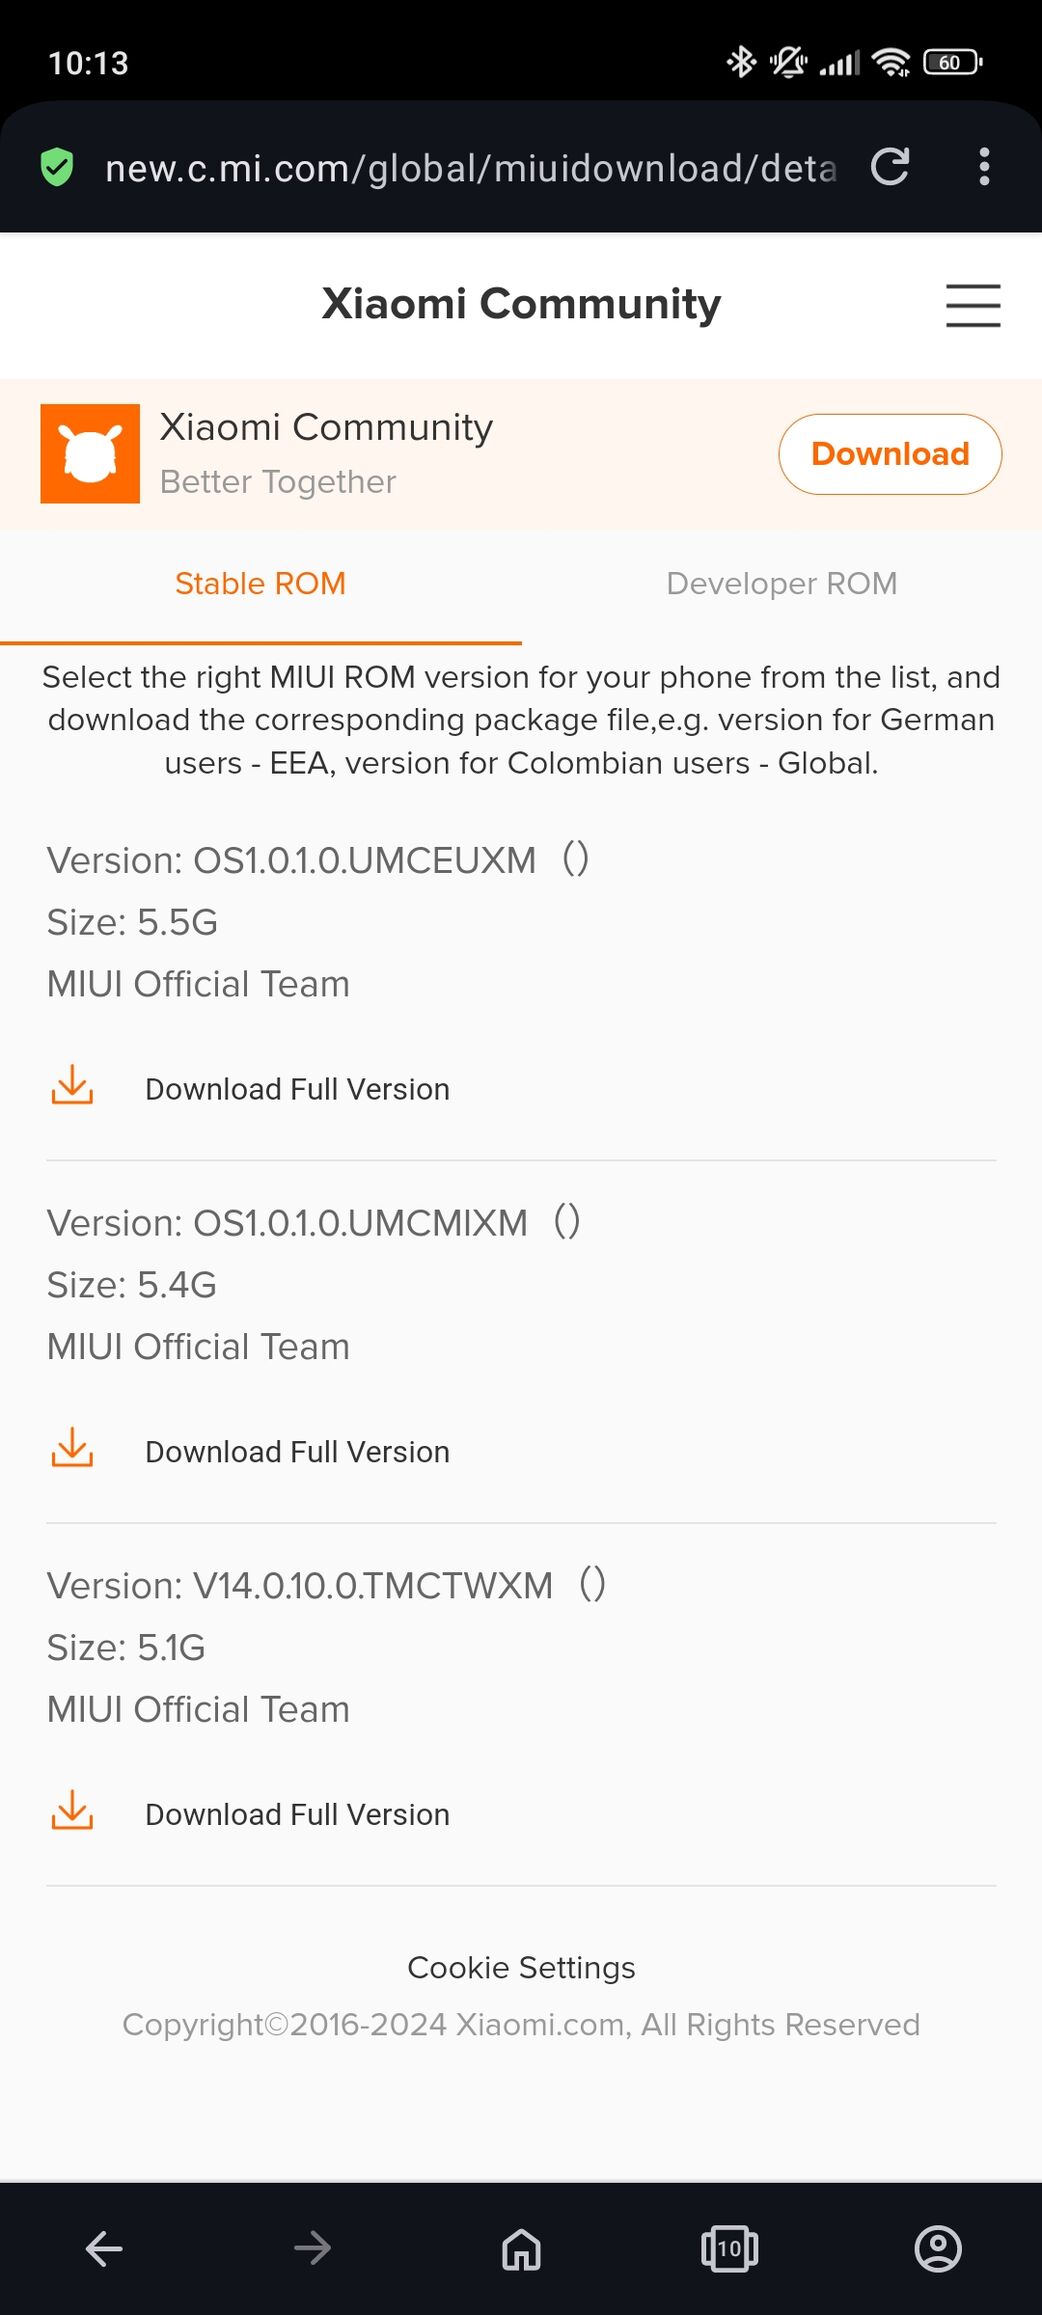
Task: Download Full Version of TMCTWXM ROM
Action: 297,1814
